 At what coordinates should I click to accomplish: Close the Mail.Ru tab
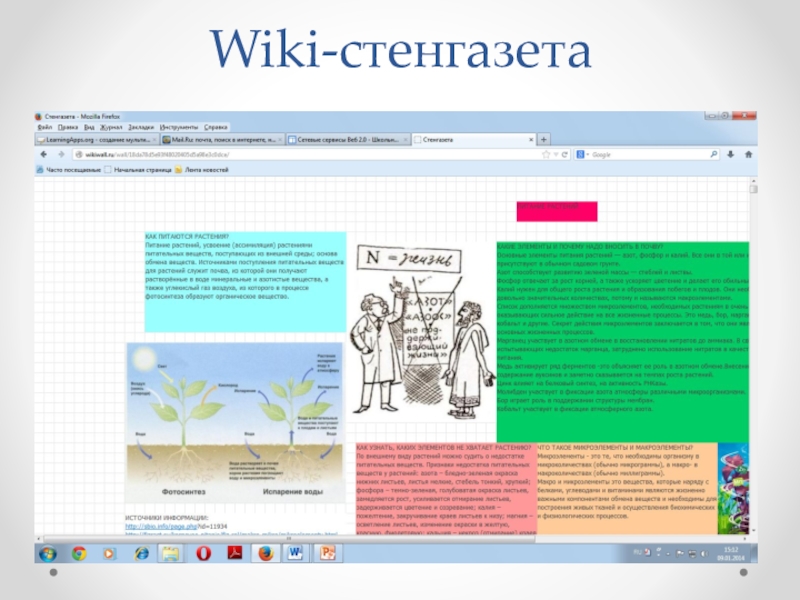point(280,139)
